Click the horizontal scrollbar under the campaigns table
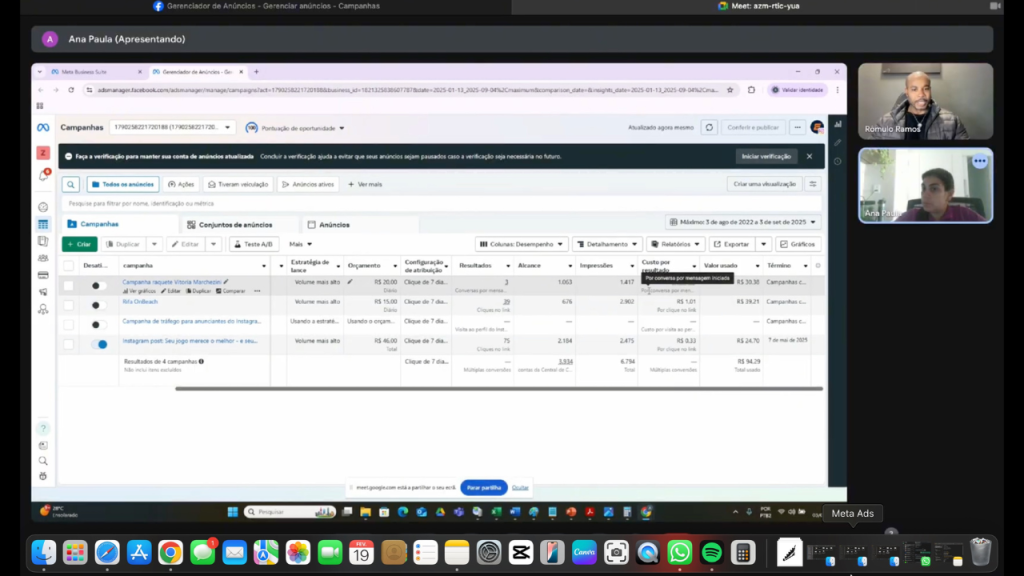This screenshot has width=1024, height=576. tap(498, 388)
